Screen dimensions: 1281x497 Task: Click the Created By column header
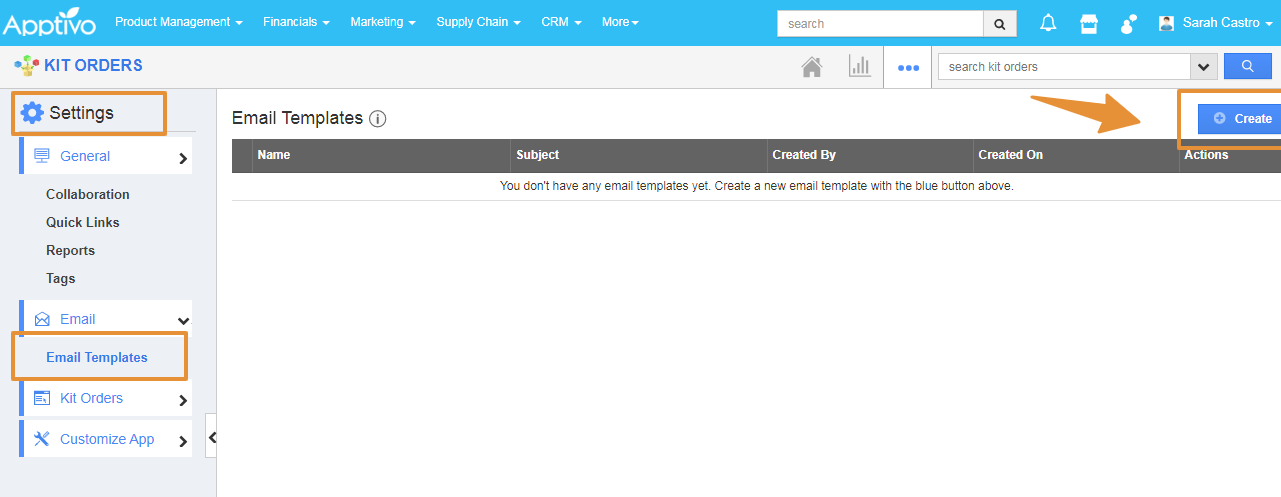(x=804, y=155)
